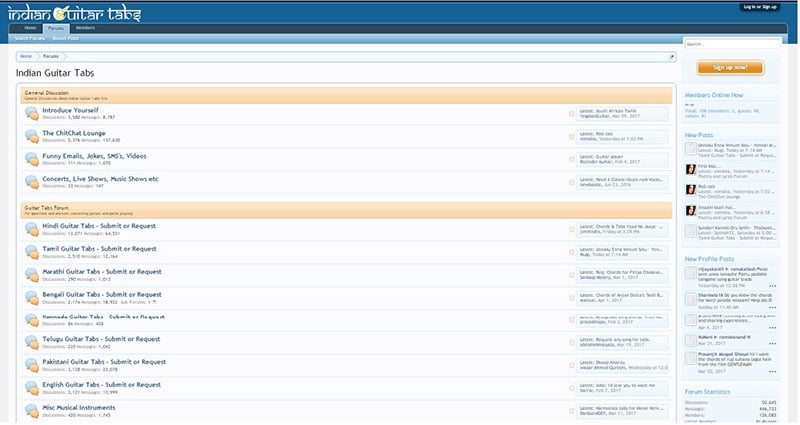Click the avatar beside the first new post, Unnaku Enna Venum
800x425 pixels.
click(691, 148)
